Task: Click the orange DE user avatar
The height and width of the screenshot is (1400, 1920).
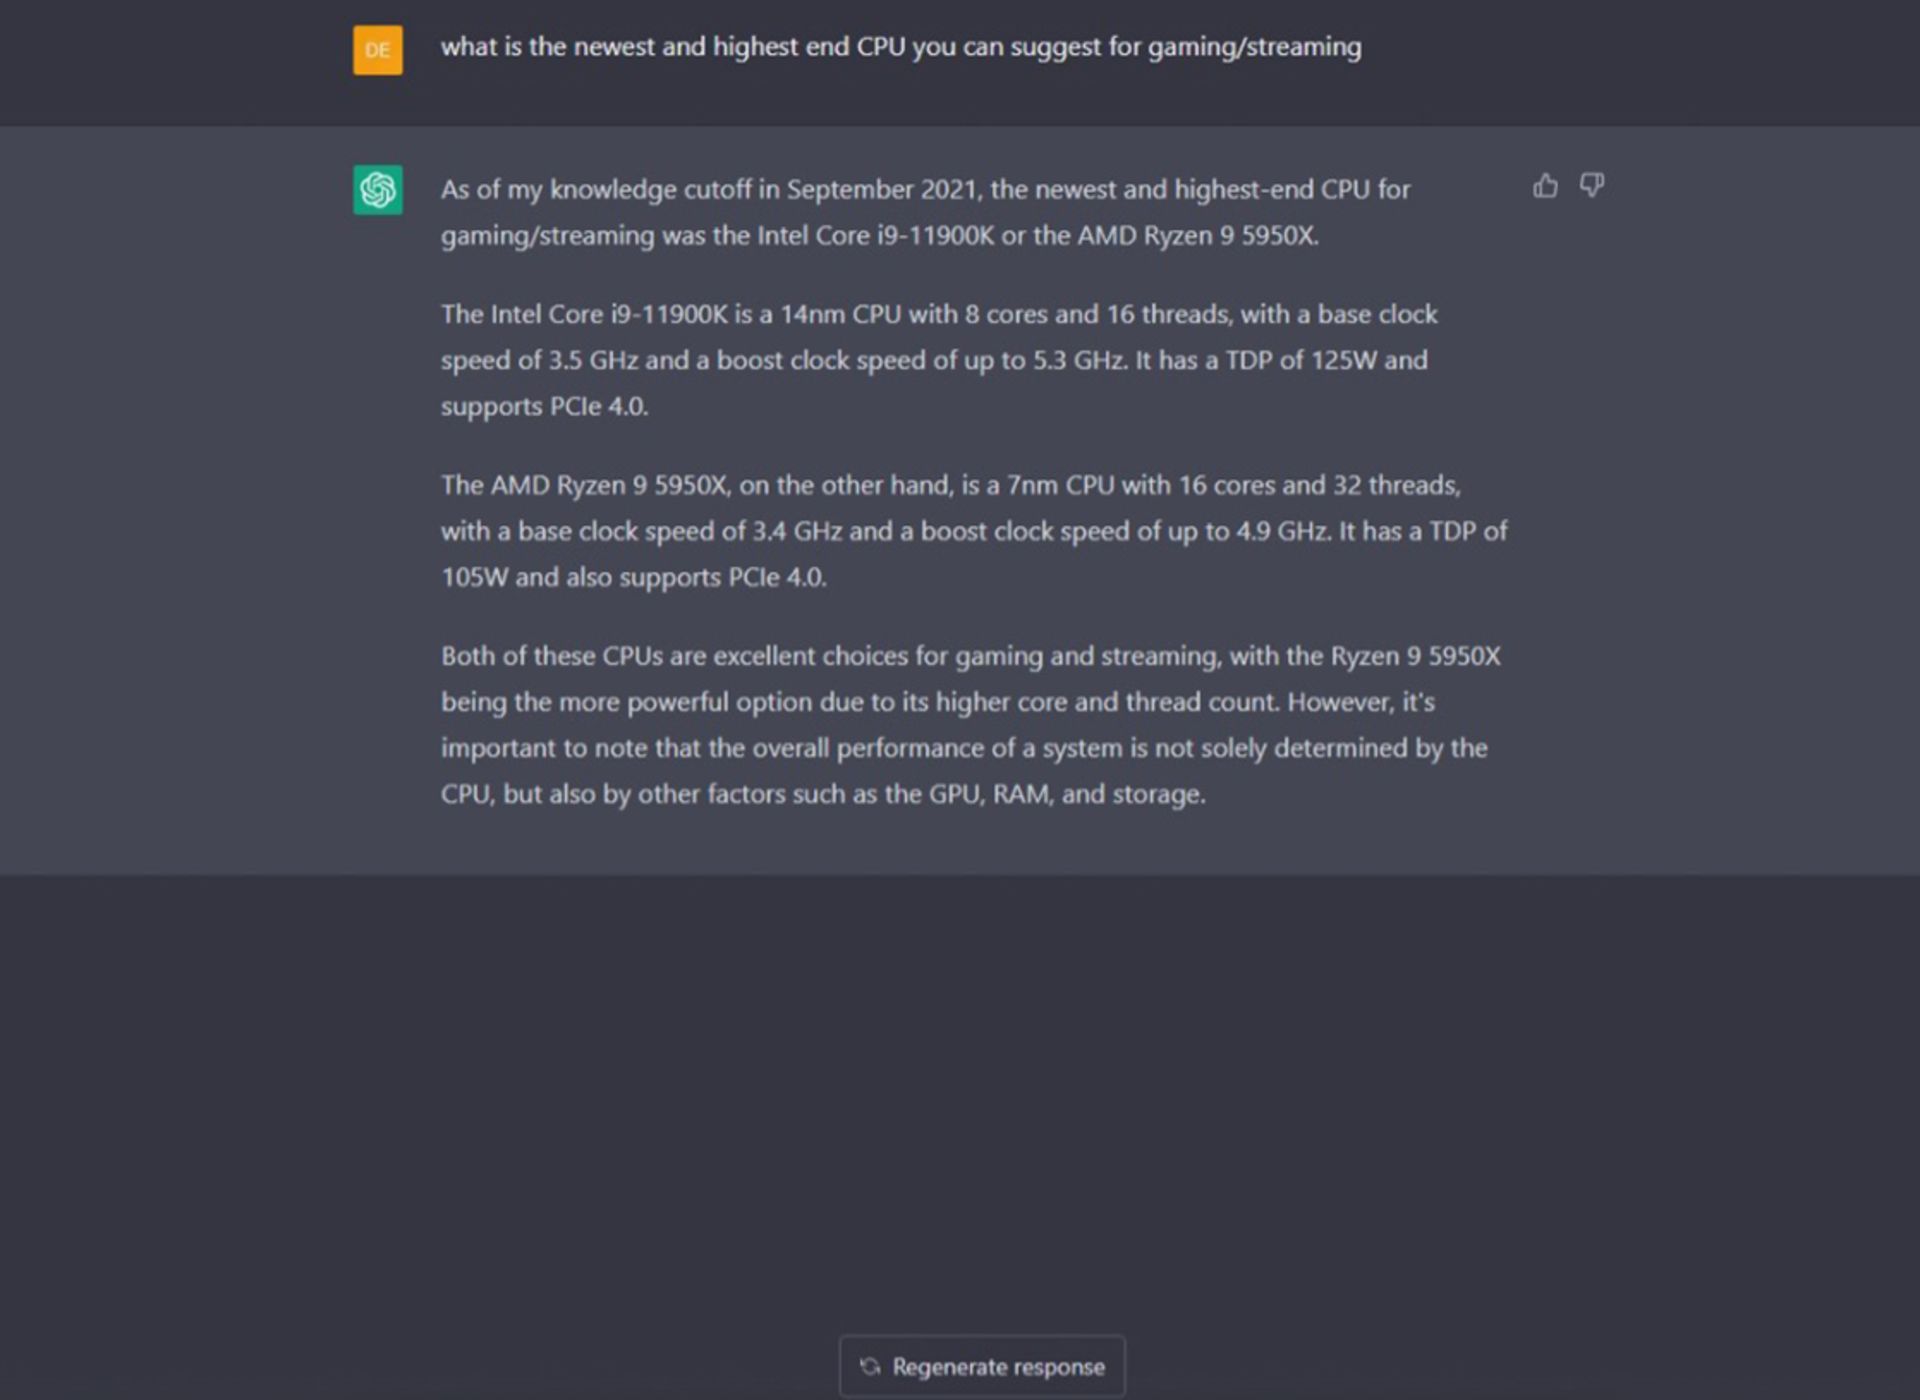Action: click(378, 50)
